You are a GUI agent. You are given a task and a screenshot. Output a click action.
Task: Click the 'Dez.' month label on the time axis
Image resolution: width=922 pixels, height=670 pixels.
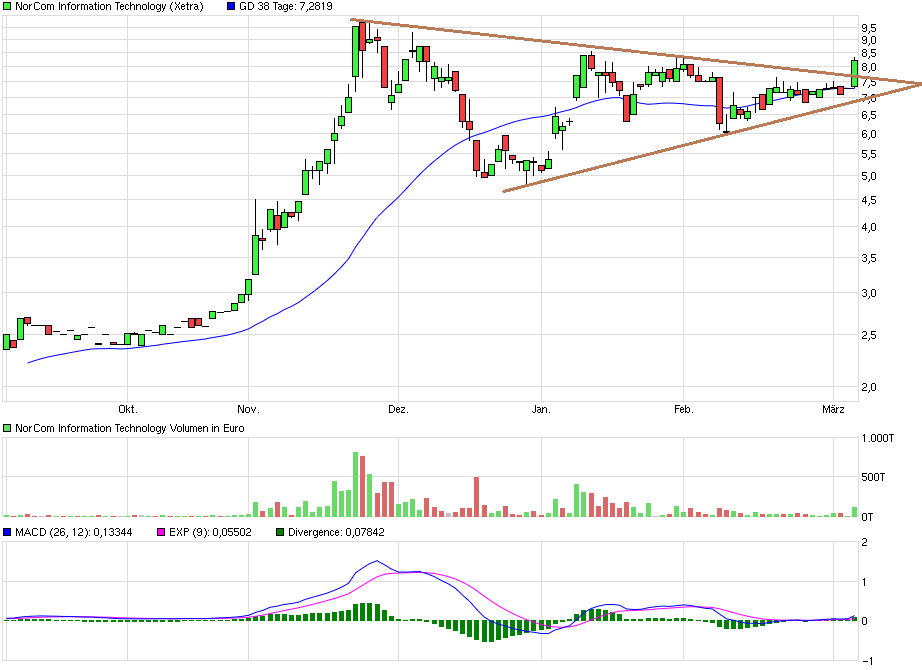click(398, 409)
